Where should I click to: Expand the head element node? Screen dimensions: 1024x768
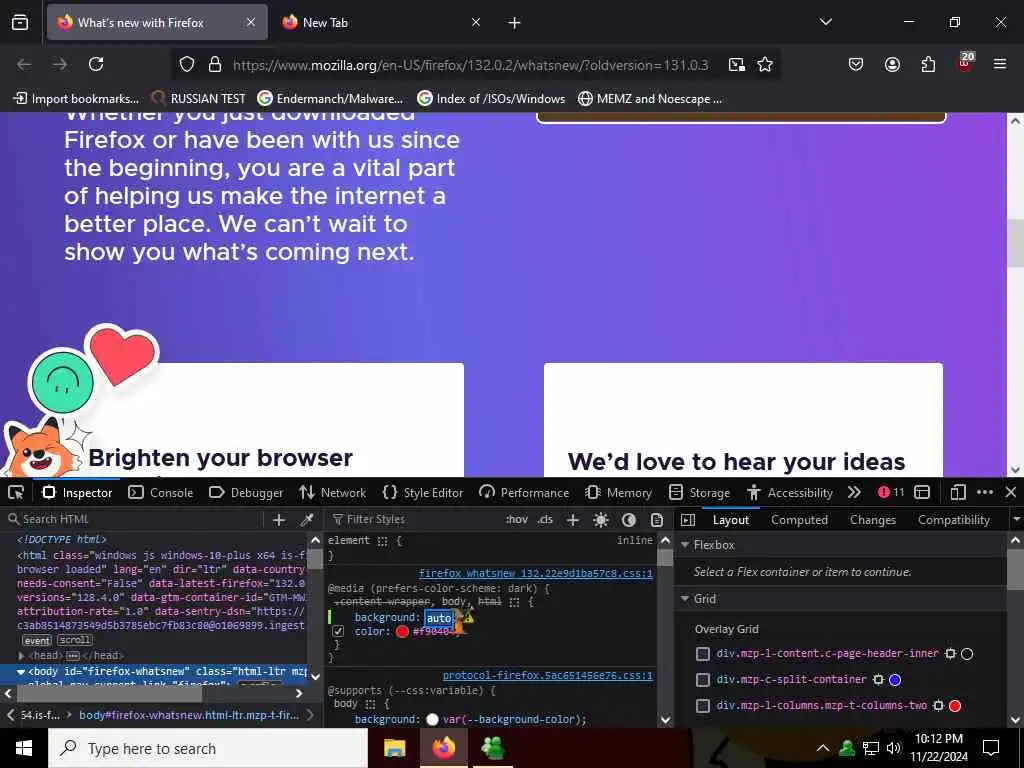[22, 655]
